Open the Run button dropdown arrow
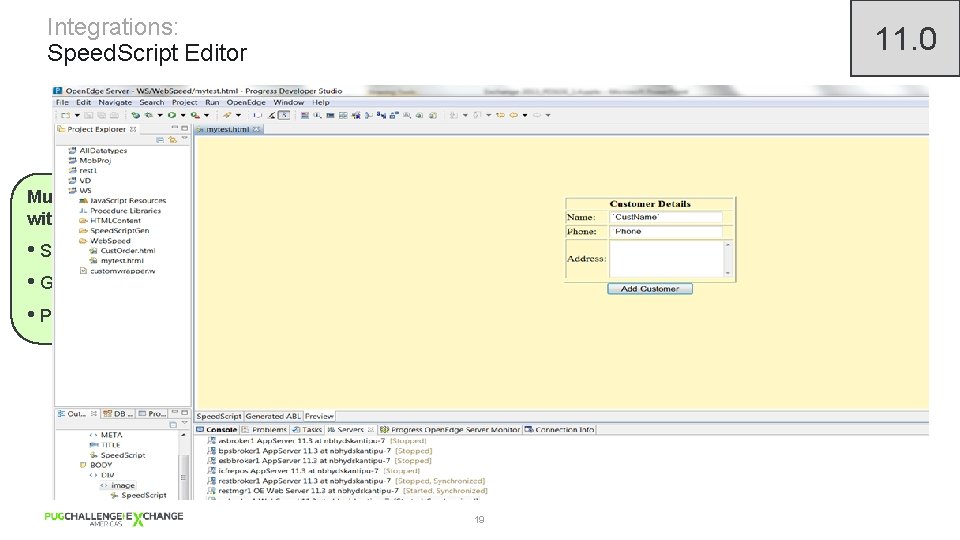960x540 pixels. click(x=183, y=115)
